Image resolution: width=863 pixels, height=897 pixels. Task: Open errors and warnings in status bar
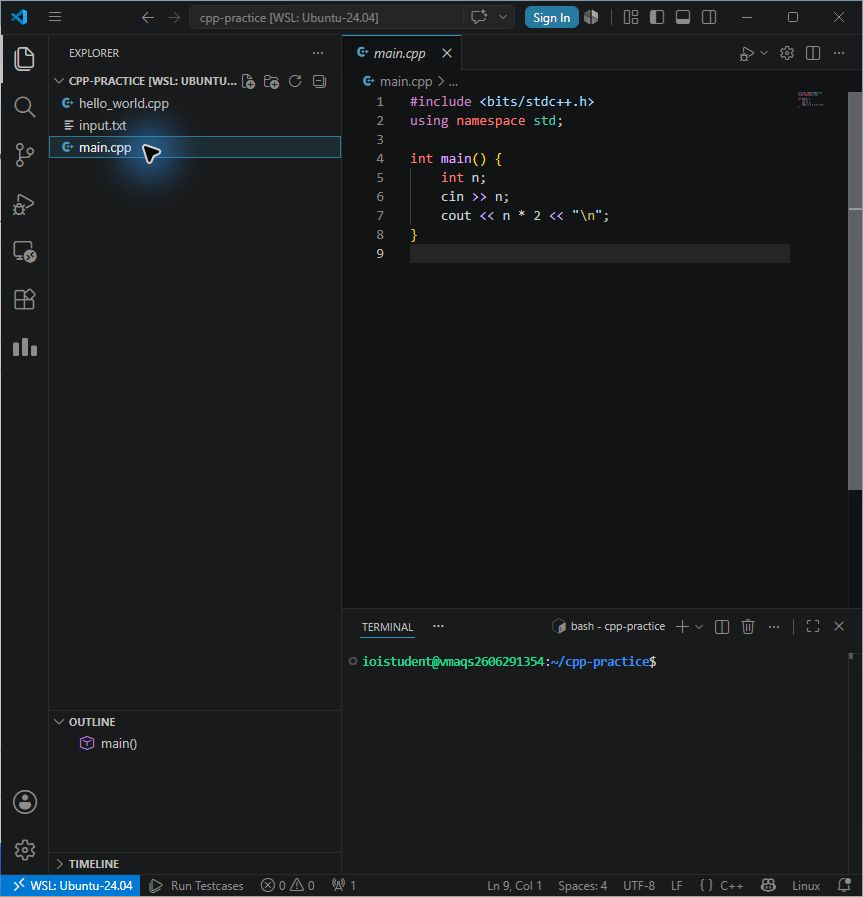(x=288, y=886)
